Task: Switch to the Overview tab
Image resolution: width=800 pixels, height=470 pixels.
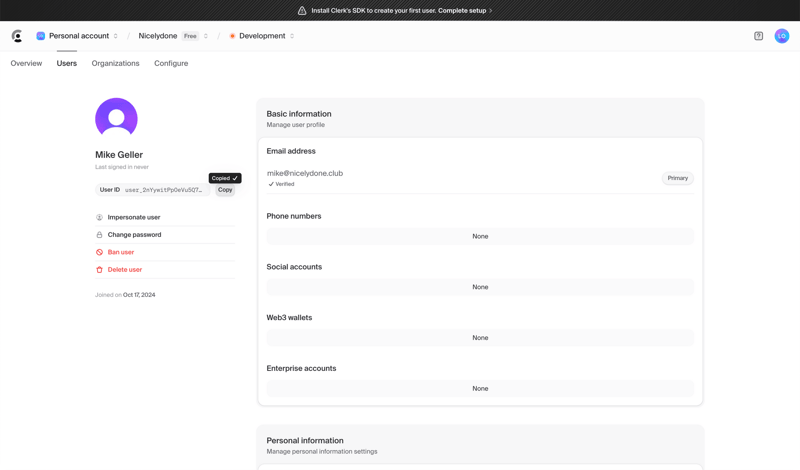Action: (x=26, y=63)
